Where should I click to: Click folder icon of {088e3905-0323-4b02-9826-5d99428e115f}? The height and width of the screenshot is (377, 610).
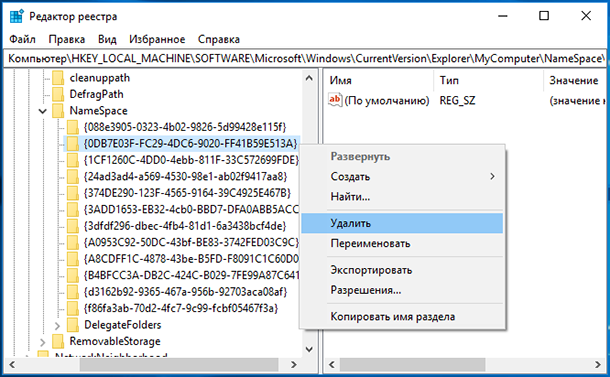click(72, 127)
